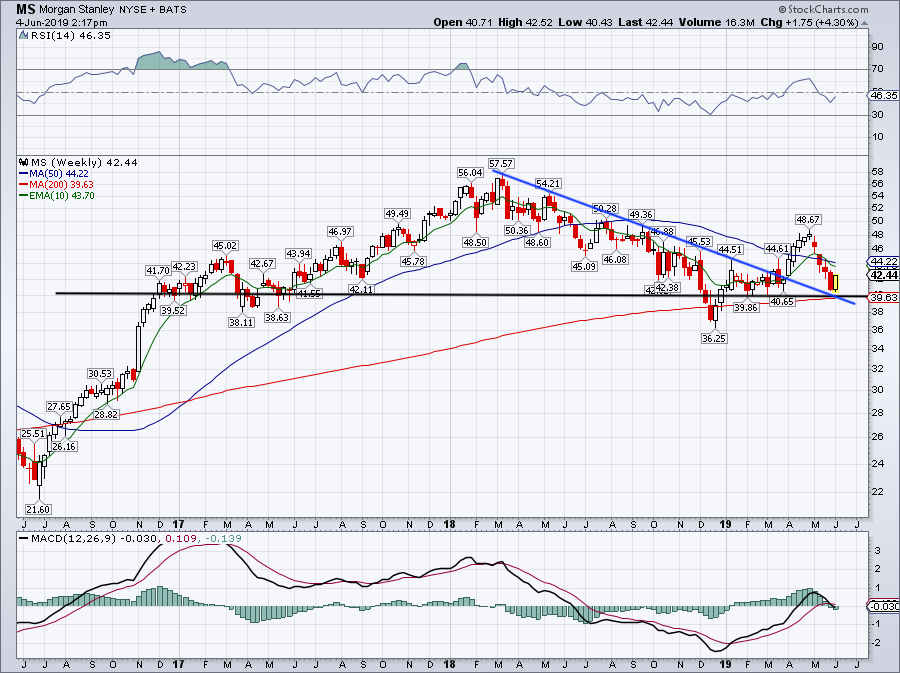Click the 21.60 low price label
The image size is (900, 673).
38,509
